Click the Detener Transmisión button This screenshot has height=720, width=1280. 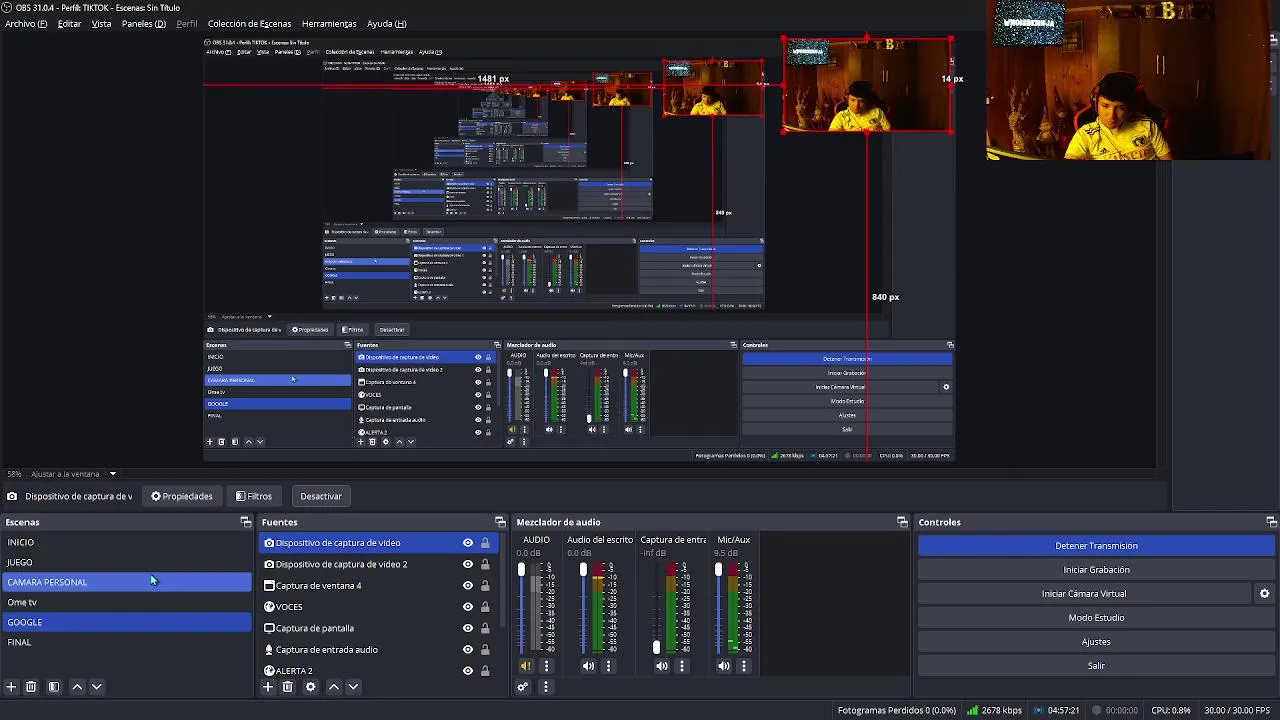[1096, 546]
